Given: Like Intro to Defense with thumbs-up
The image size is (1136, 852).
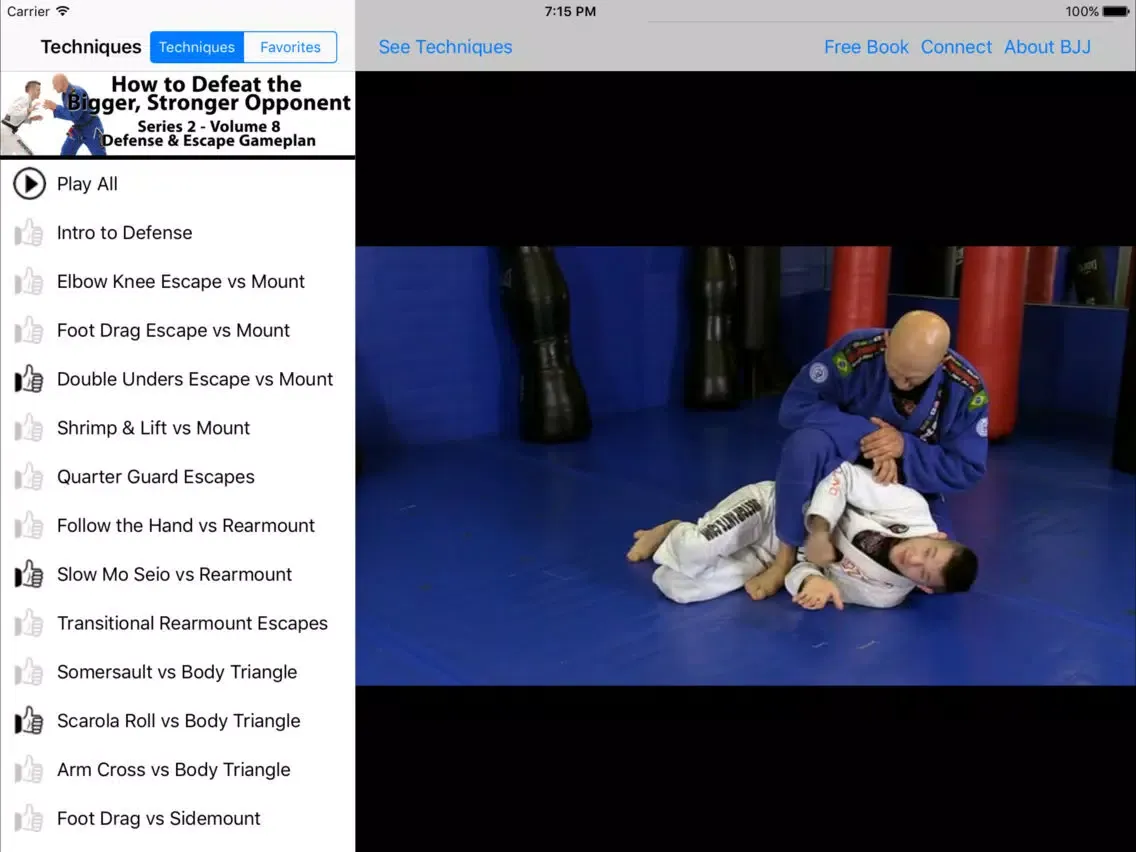Looking at the screenshot, I should [x=29, y=233].
